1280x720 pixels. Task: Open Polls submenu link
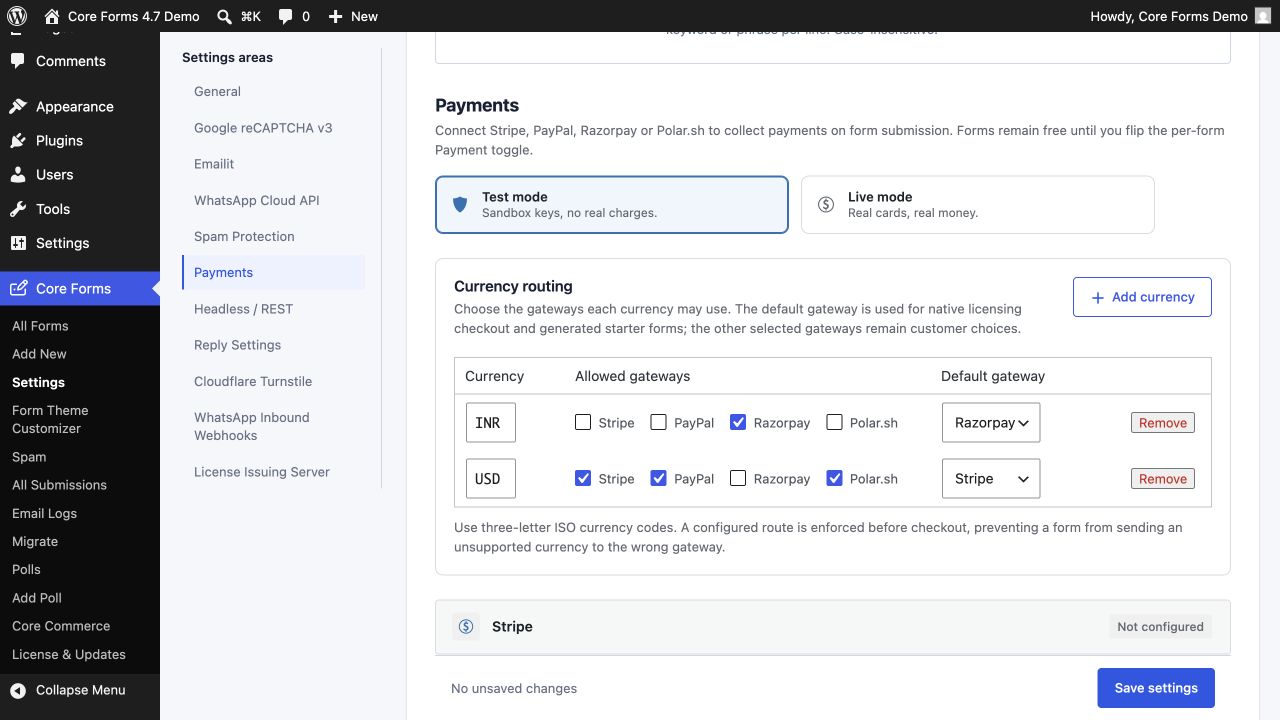pos(26,569)
